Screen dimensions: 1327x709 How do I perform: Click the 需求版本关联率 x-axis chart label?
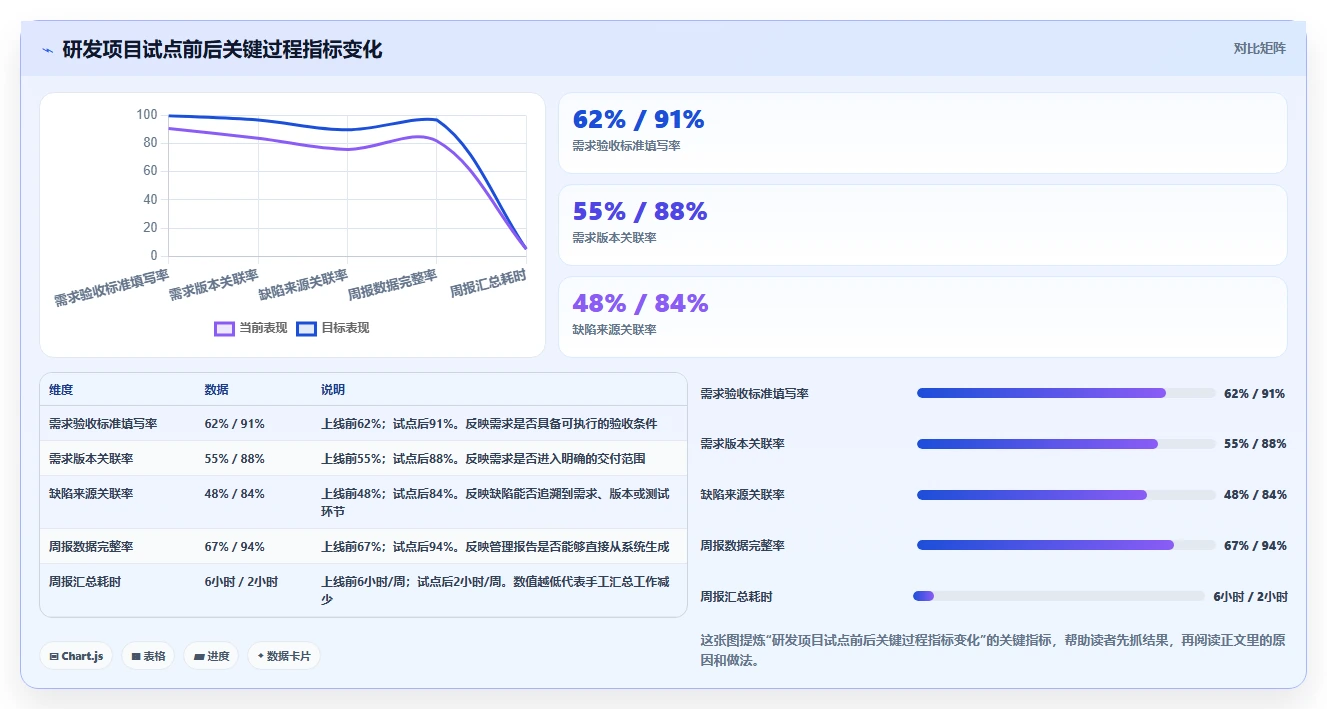[213, 285]
